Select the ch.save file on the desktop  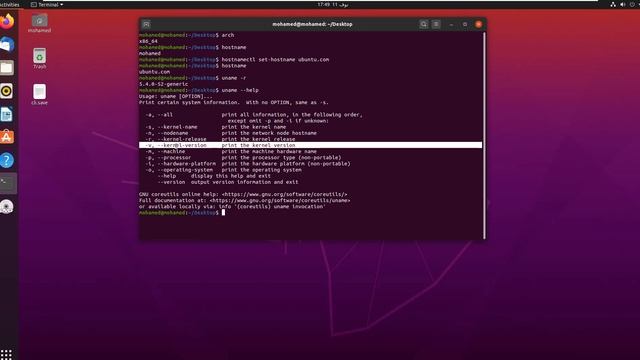pos(40,95)
